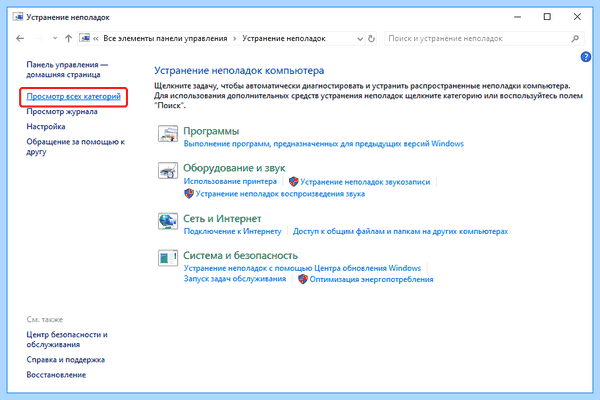Viewport: 600px width, 400px height.
Task: Open the Hardware and Sound category icon
Action: [x=168, y=170]
